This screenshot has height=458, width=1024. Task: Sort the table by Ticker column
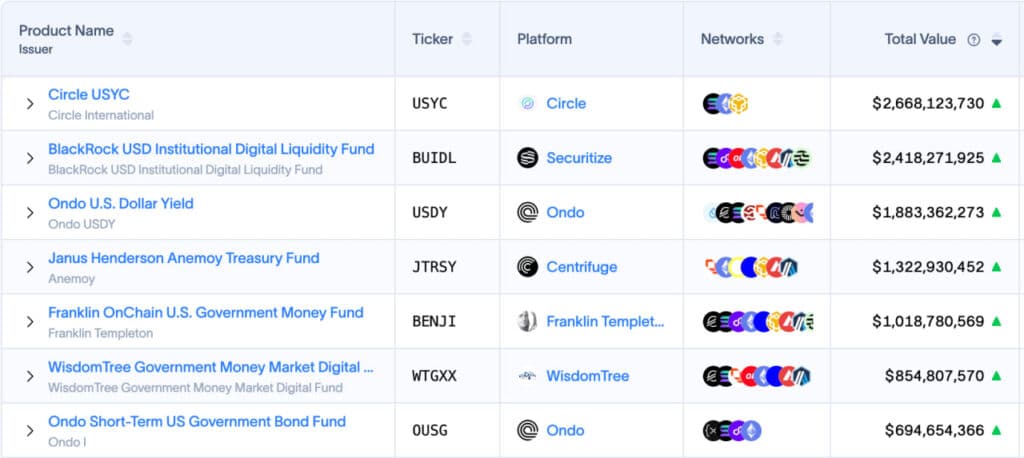pyautogui.click(x=467, y=40)
